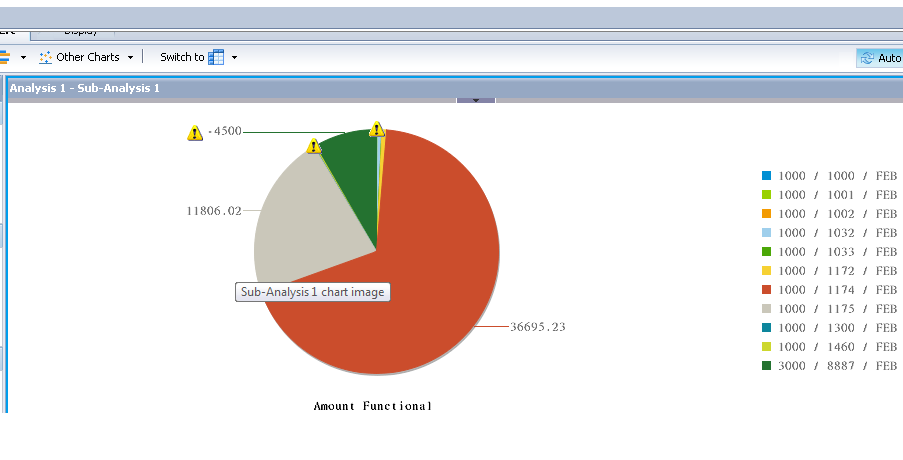Click the warning icon atop the pie chart
This screenshot has height=460, width=903.
377,128
